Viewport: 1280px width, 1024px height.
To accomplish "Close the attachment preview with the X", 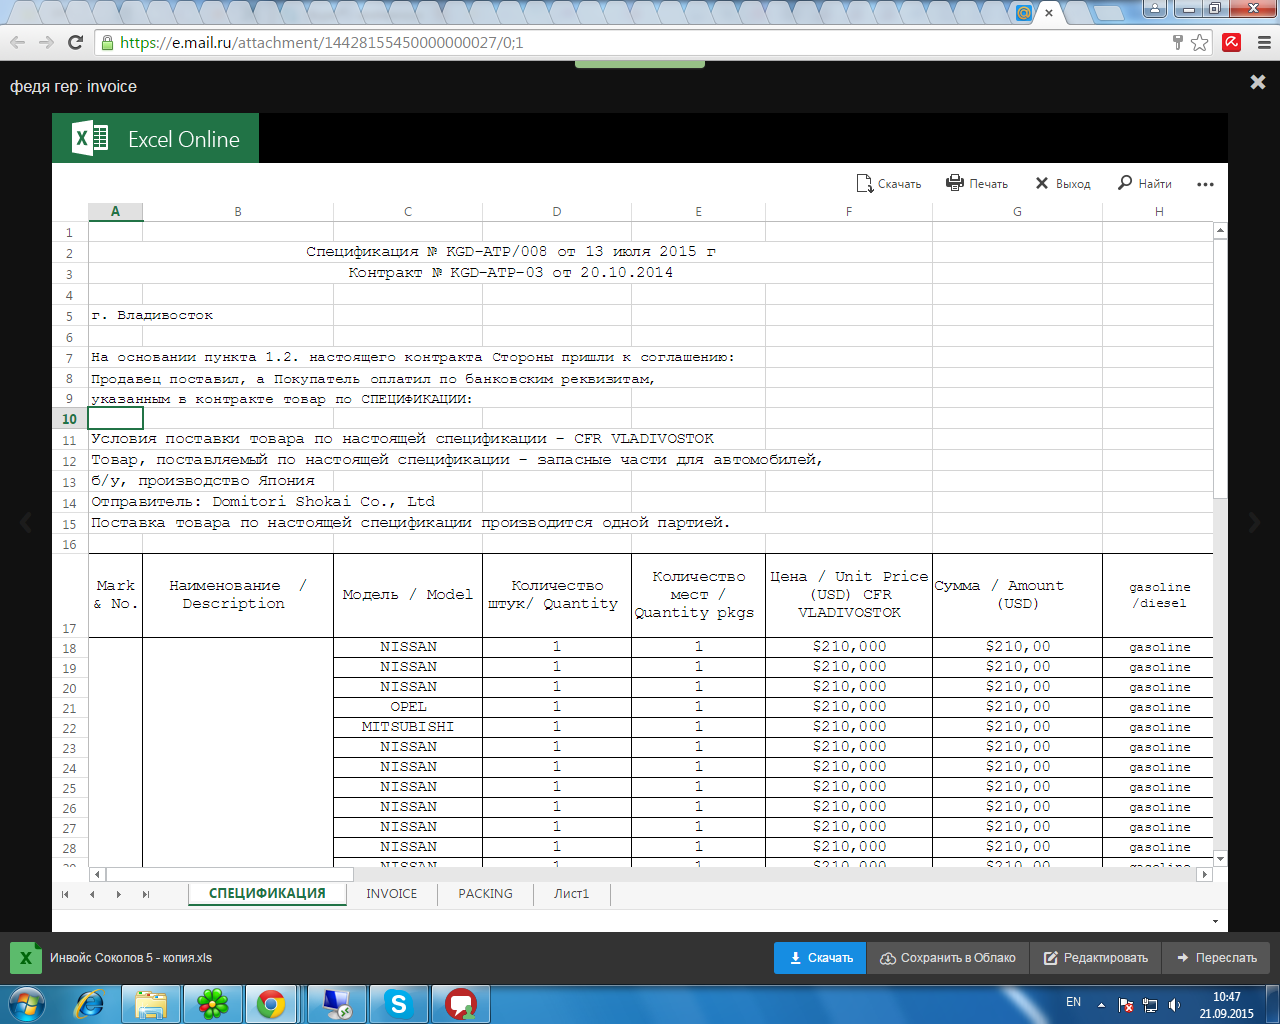I will pyautogui.click(x=1258, y=82).
